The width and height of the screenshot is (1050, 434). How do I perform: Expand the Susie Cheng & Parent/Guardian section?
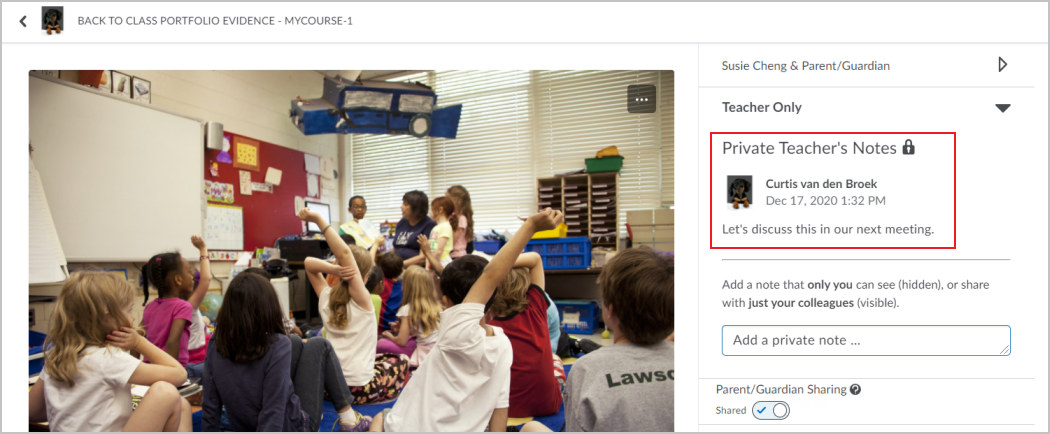(1002, 65)
